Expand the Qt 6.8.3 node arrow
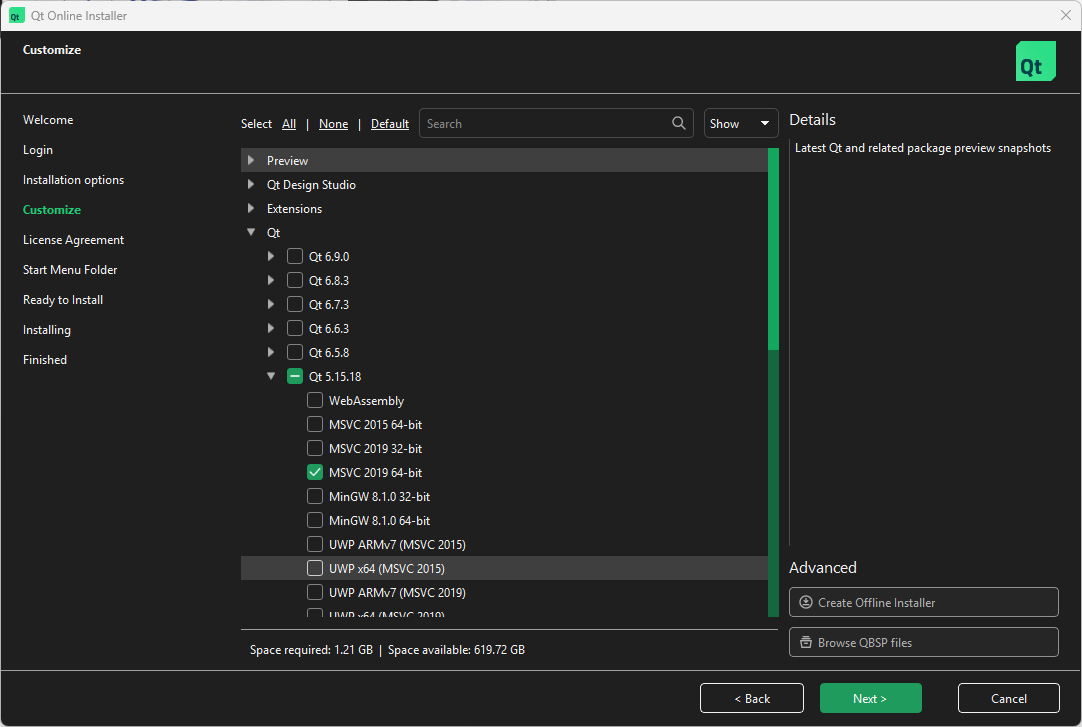1082x727 pixels. pyautogui.click(x=271, y=281)
